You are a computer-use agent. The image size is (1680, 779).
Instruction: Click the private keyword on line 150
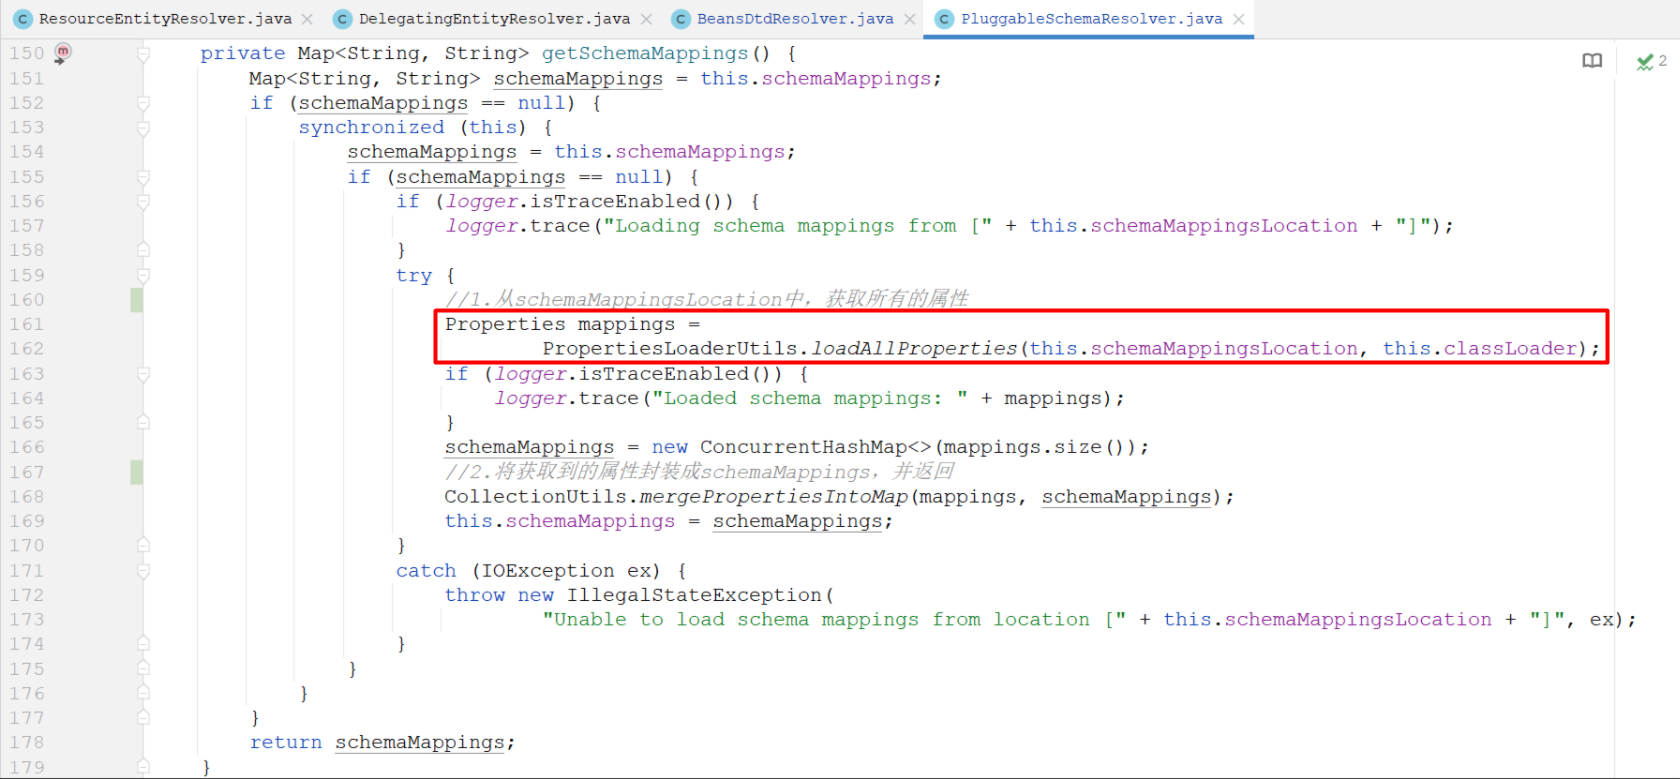pos(242,54)
